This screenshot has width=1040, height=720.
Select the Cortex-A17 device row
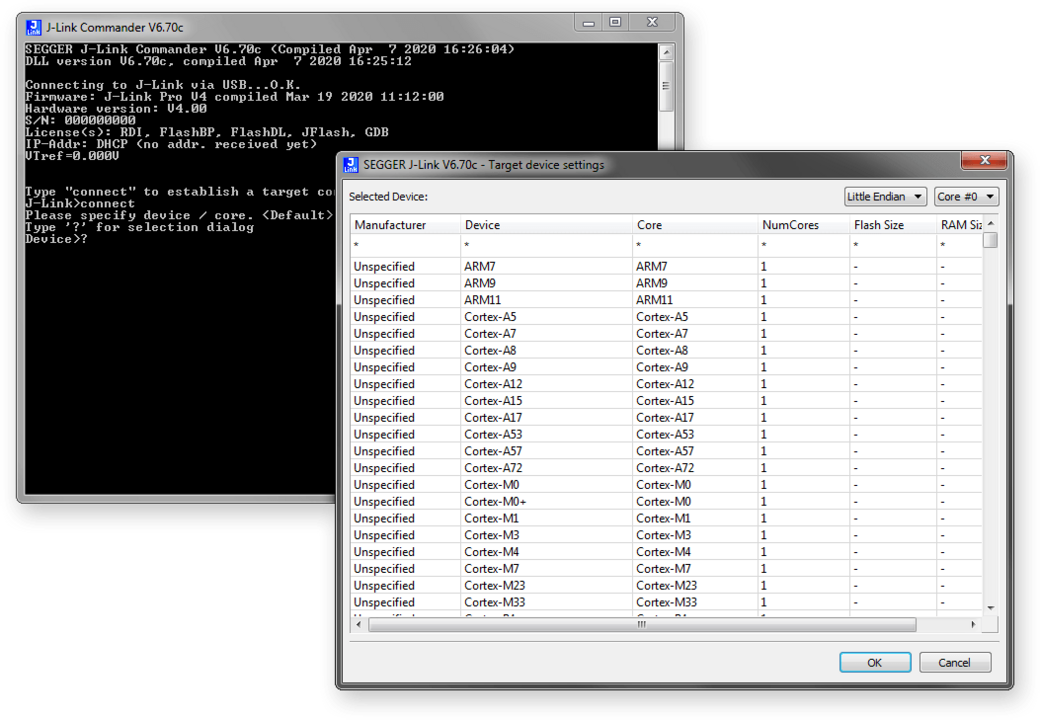[x=666, y=418]
